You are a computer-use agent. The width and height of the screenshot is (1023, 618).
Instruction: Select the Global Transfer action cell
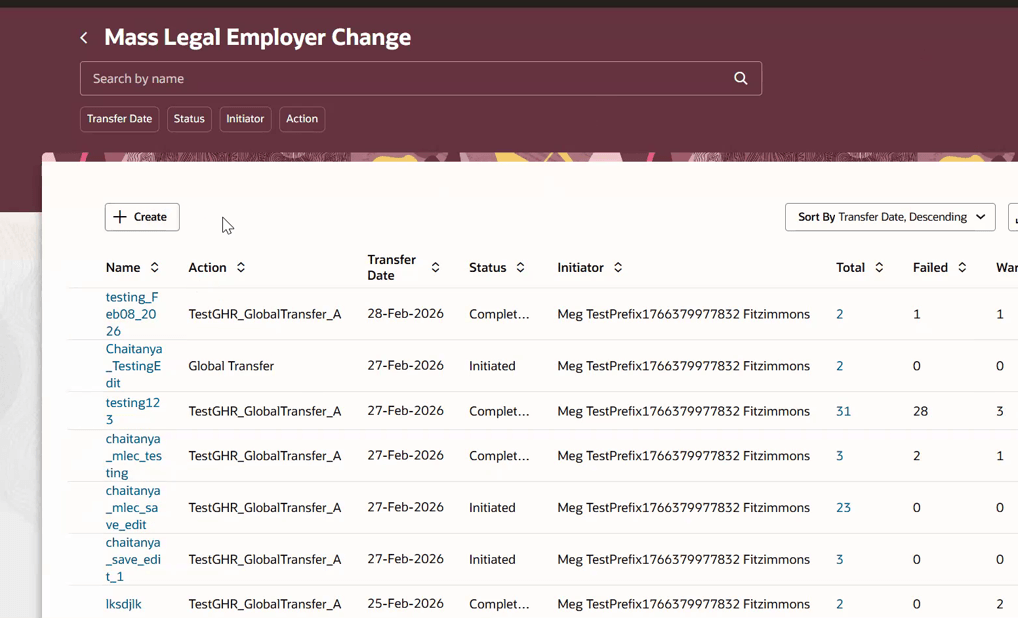click(231, 365)
